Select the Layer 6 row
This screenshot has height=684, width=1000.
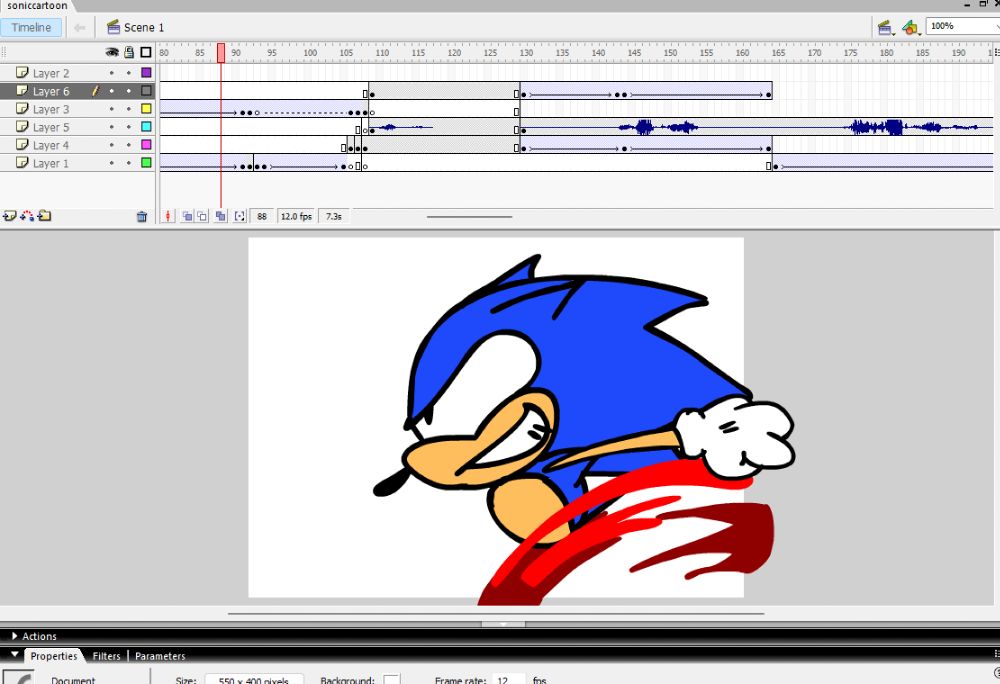78,91
